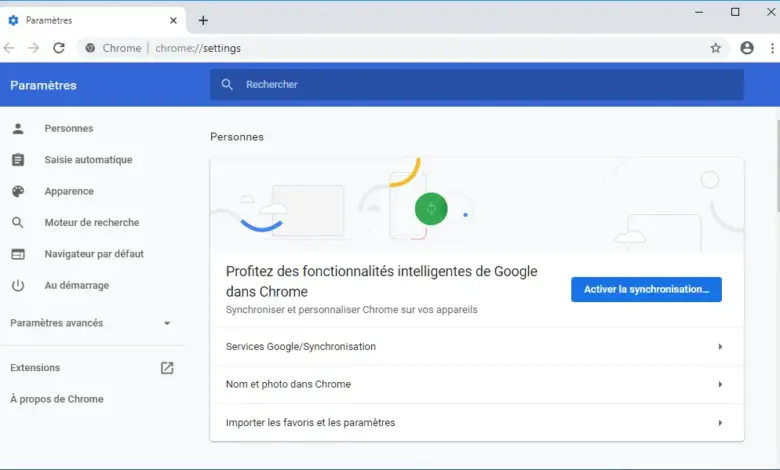Image resolution: width=780 pixels, height=470 pixels.
Task: Open Moteur de recherche settings section
Action: (92, 223)
